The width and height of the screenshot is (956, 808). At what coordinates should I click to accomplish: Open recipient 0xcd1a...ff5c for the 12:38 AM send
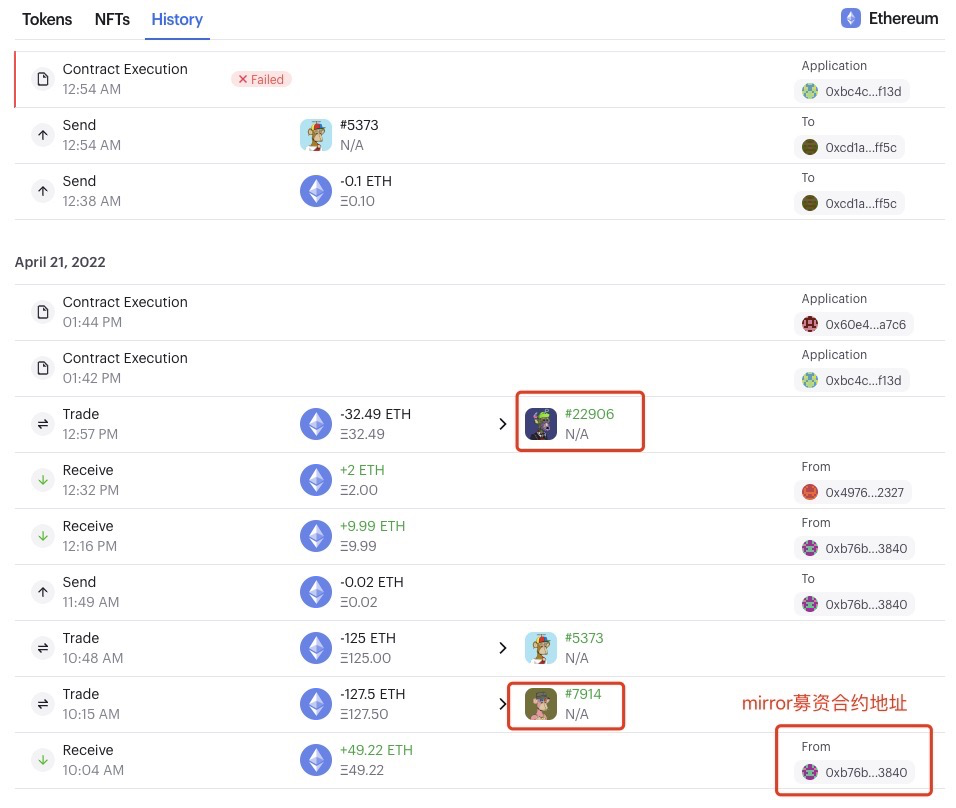pos(849,204)
